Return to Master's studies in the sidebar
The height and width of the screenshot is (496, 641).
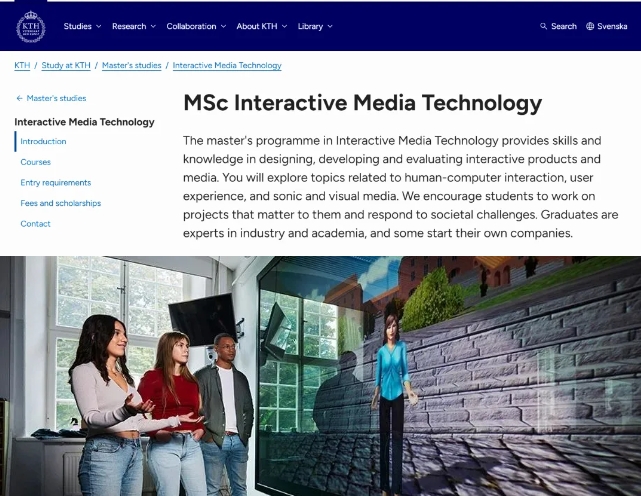pos(56,98)
